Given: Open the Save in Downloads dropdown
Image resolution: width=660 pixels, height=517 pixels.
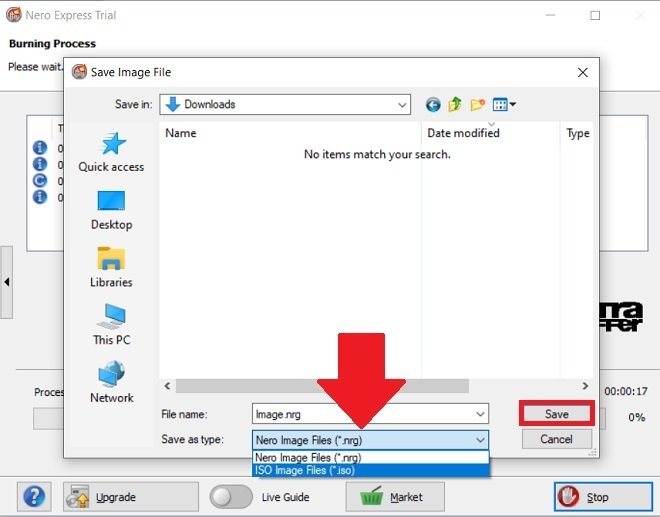Looking at the screenshot, I should point(285,104).
